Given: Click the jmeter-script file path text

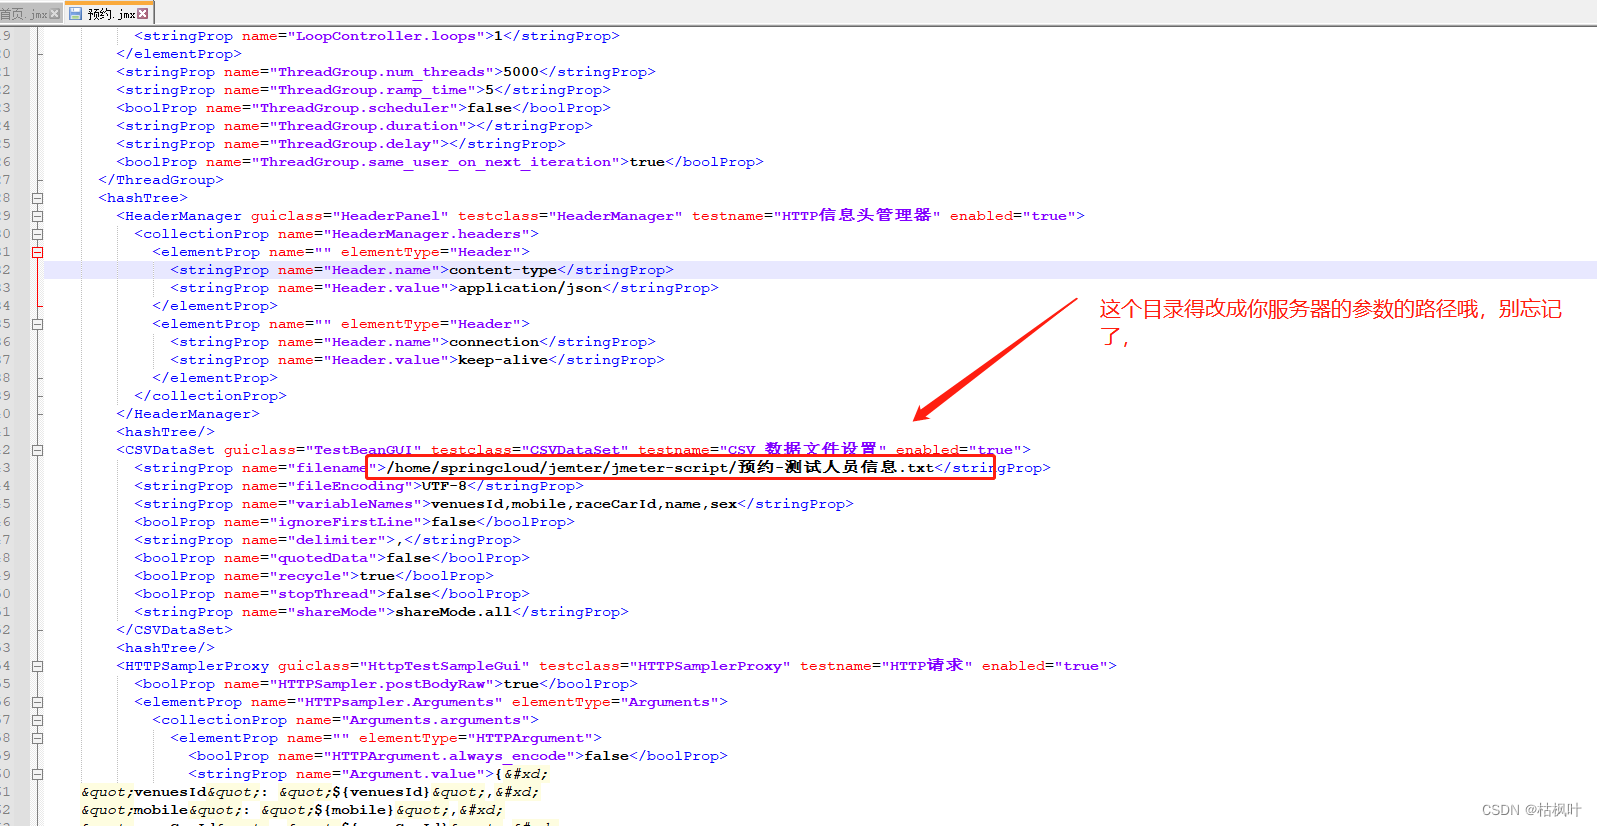Looking at the screenshot, I should click(660, 468).
